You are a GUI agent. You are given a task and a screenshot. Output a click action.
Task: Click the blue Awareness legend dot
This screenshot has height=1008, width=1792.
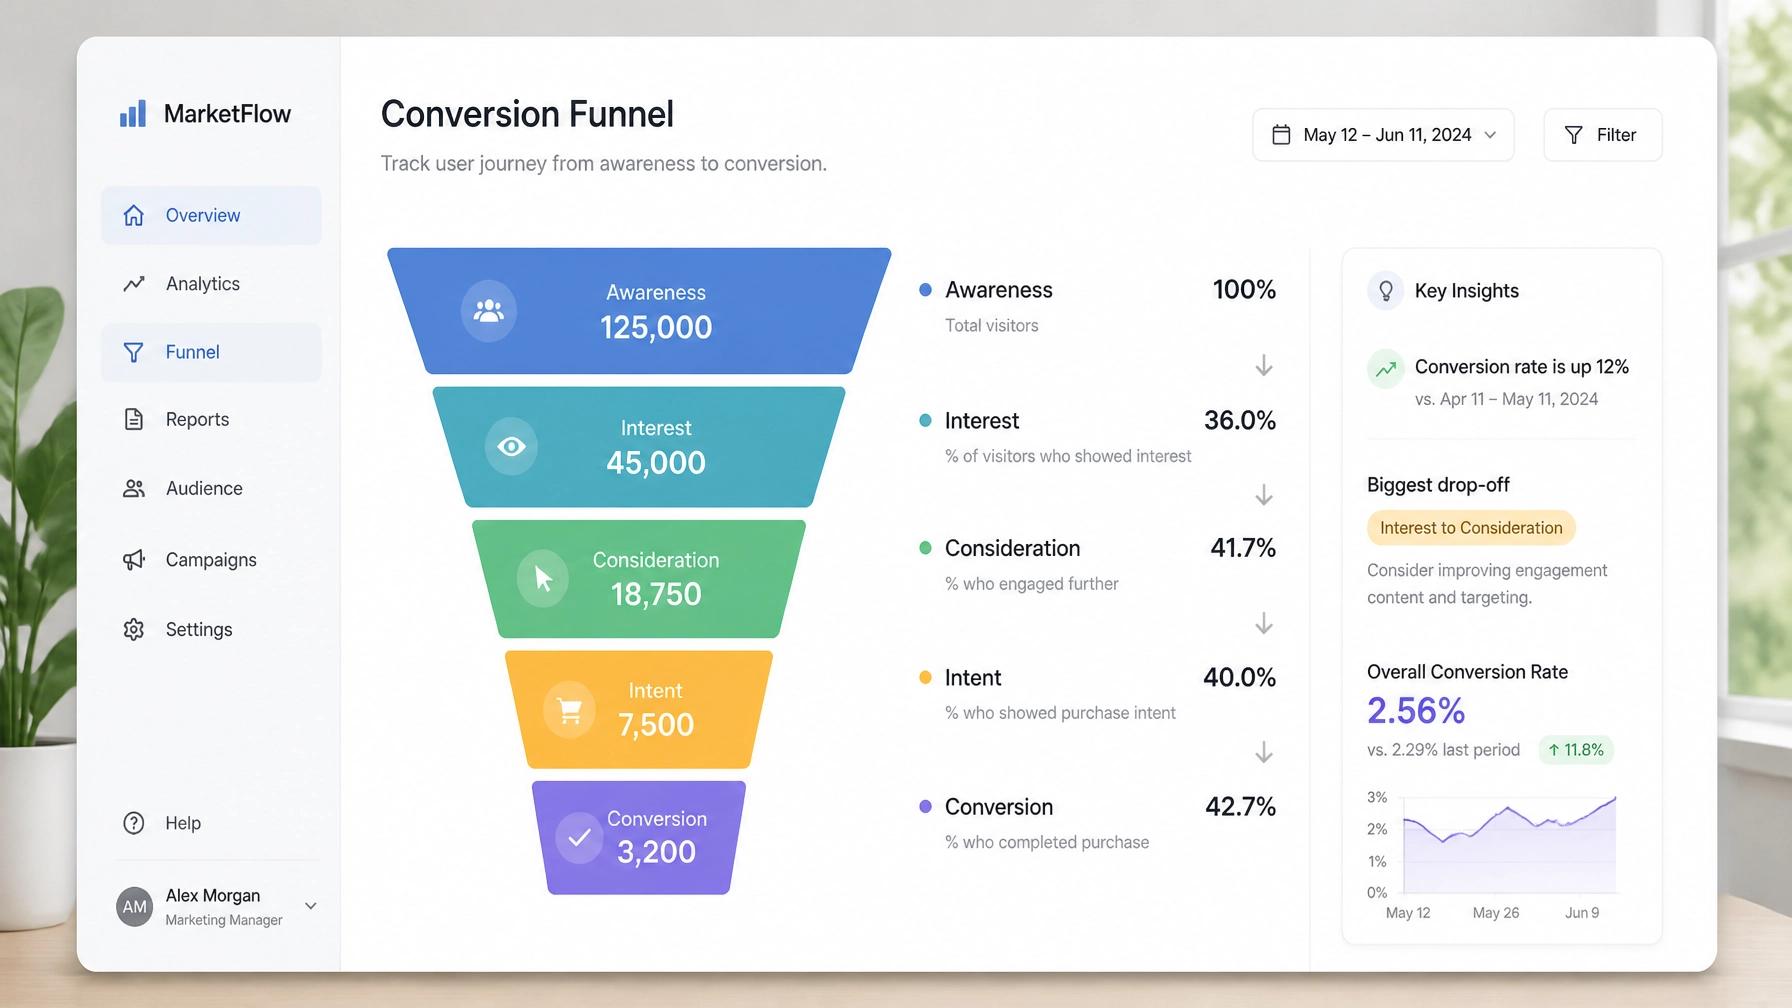click(x=925, y=290)
